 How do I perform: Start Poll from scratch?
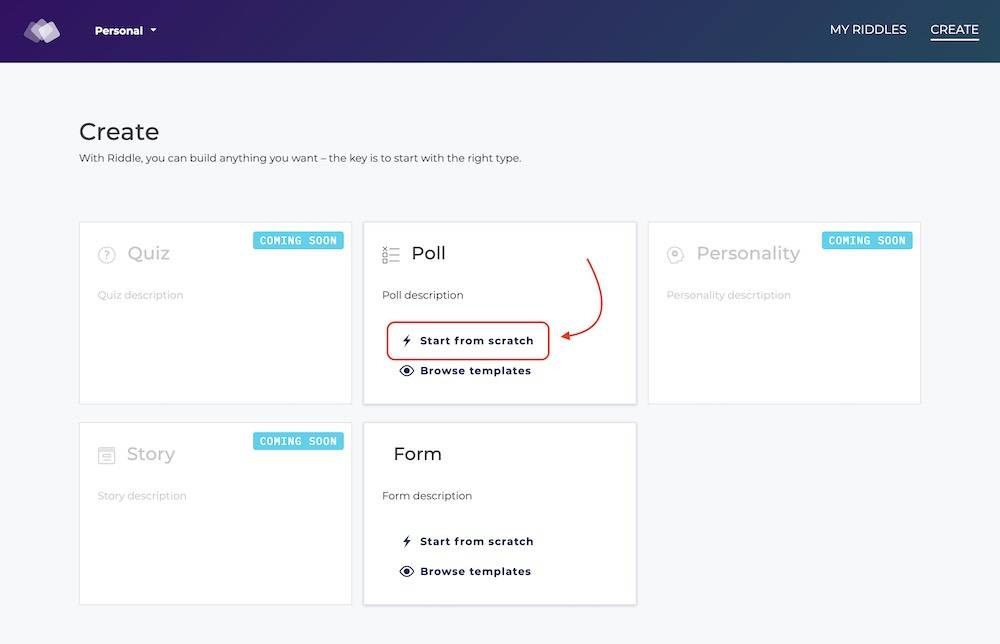(467, 340)
